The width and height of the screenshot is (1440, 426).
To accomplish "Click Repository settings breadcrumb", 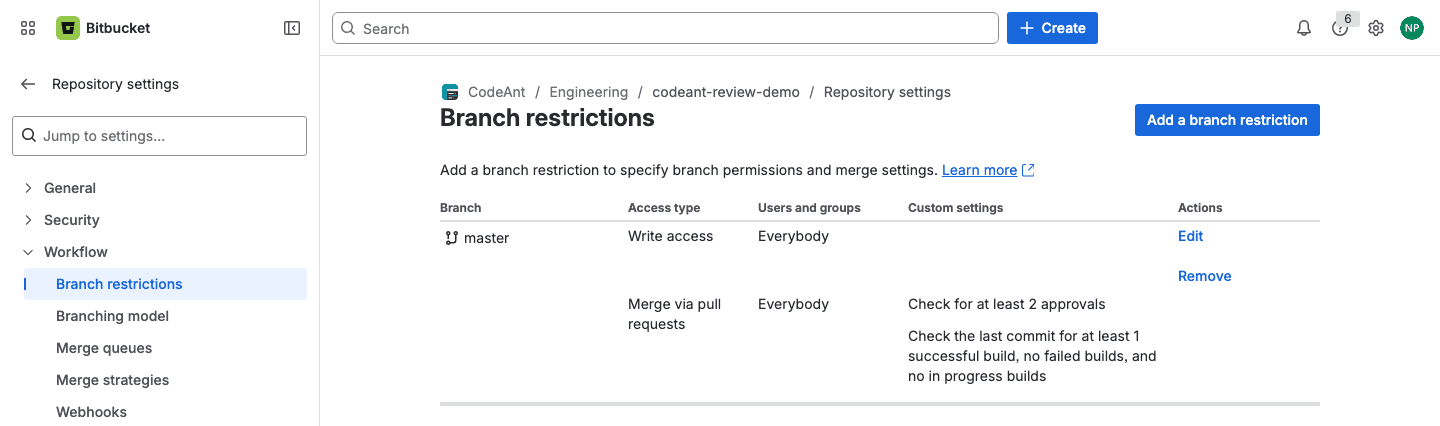I will [x=887, y=92].
